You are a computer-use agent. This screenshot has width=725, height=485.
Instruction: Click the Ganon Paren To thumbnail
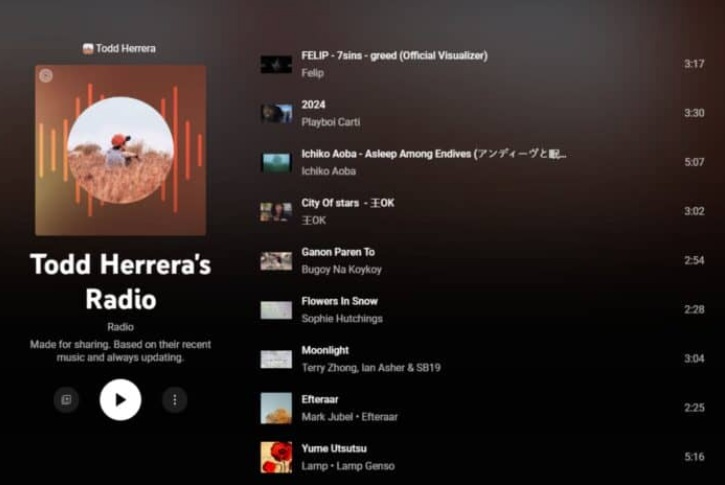[276, 260]
